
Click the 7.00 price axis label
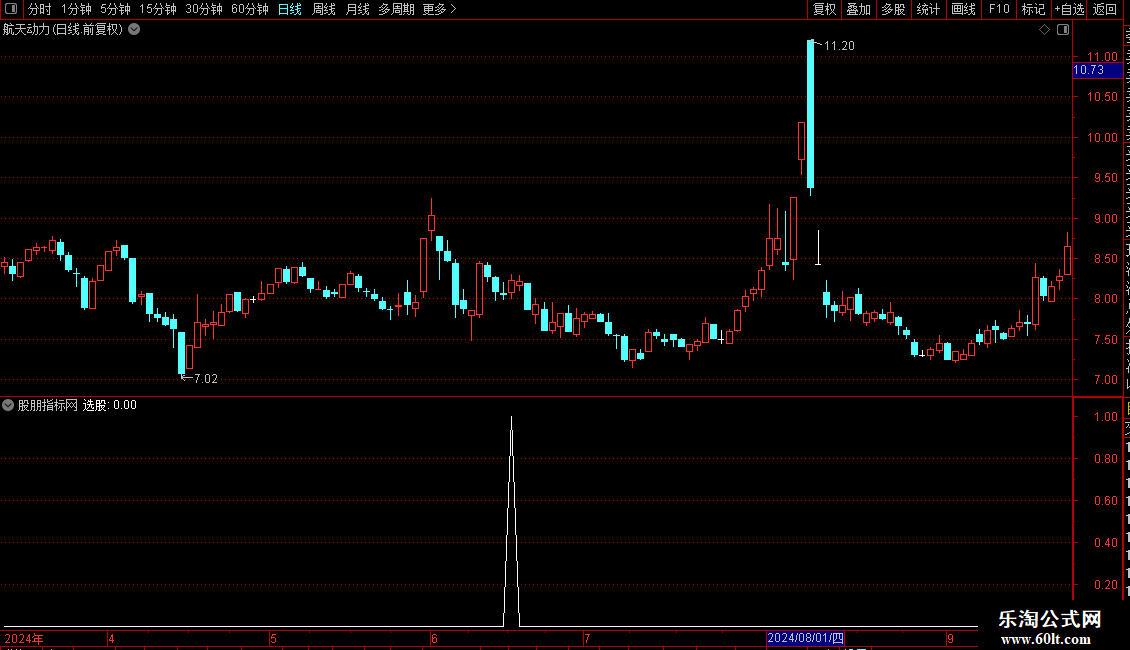(x=1105, y=380)
